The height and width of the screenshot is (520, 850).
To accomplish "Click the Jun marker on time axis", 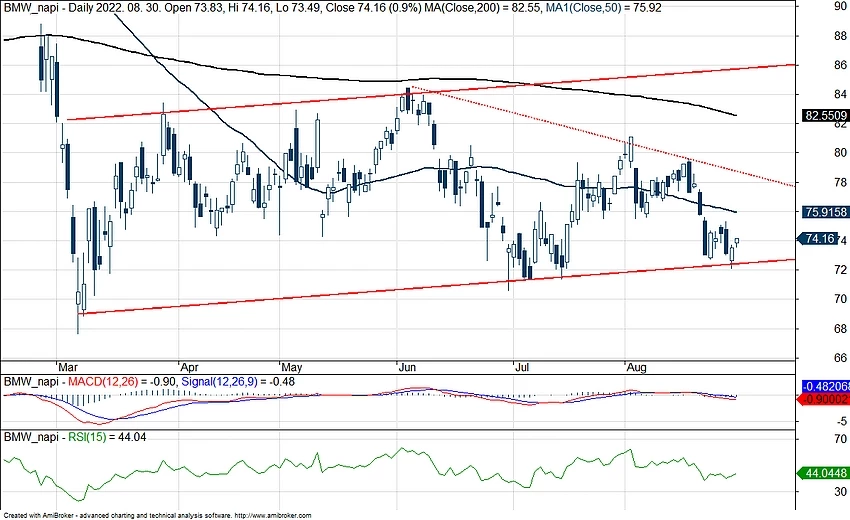I will [x=409, y=366].
